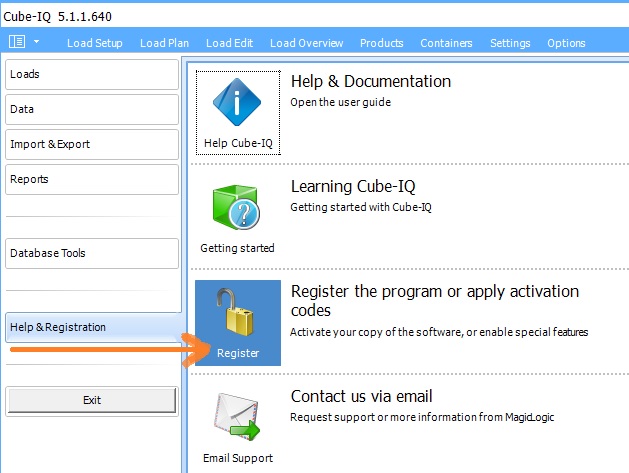Click 'Getting started with Cube-IQ' description
Image resolution: width=629 pixels, height=473 pixels.
coord(361,207)
